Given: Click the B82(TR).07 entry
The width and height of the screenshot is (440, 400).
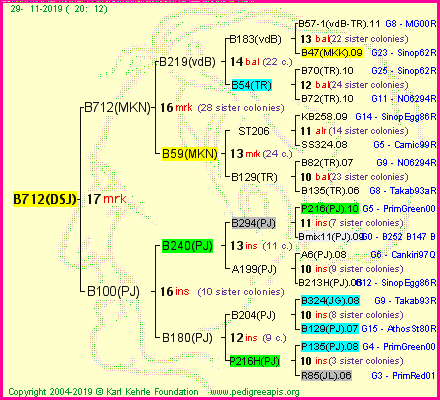Looking at the screenshot, I should 327,163.
